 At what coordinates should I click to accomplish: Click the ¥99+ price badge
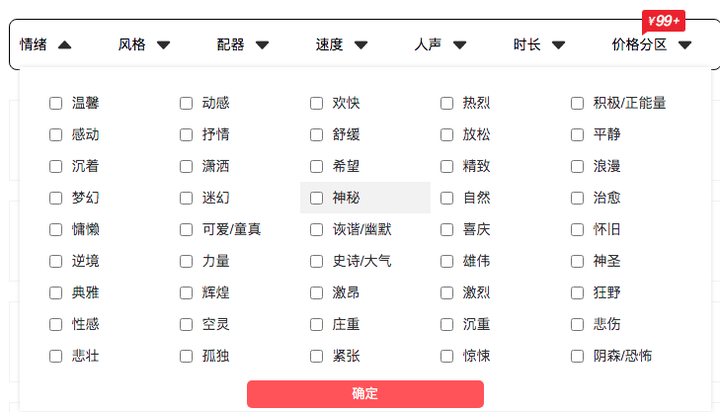tap(663, 21)
